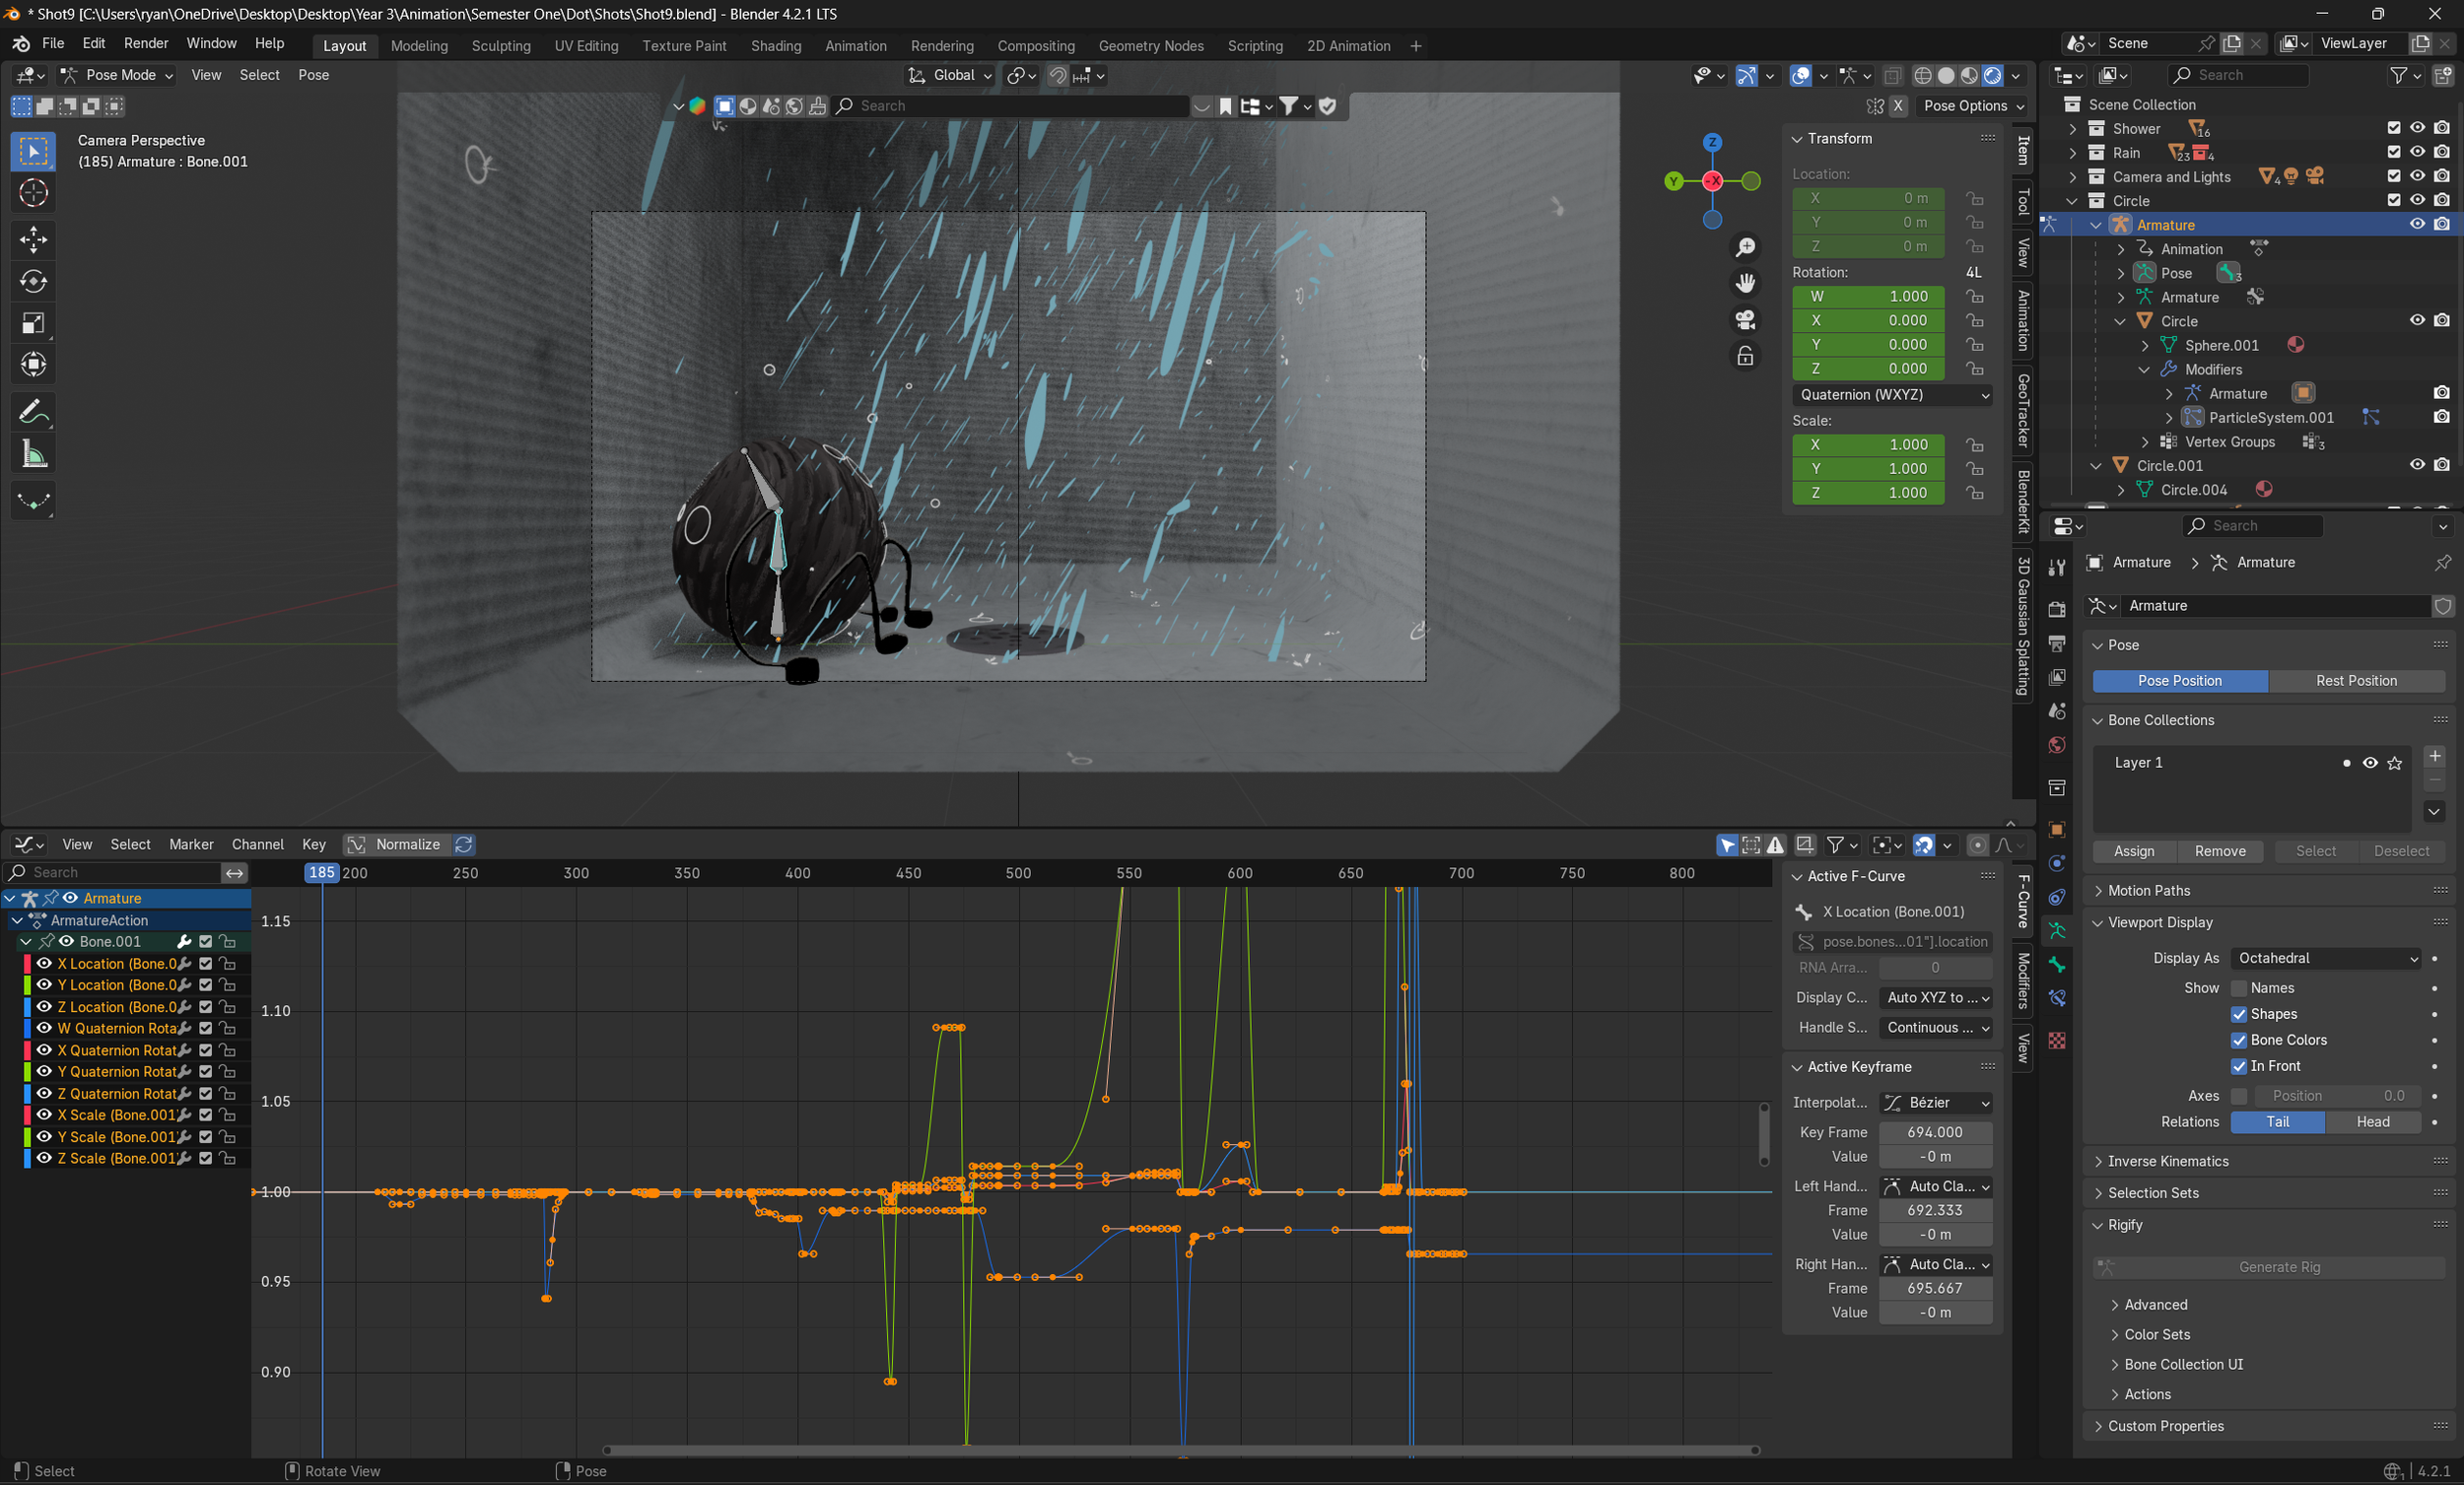Select the Annotate pencil tool
2464x1485 pixels.
coord(33,411)
